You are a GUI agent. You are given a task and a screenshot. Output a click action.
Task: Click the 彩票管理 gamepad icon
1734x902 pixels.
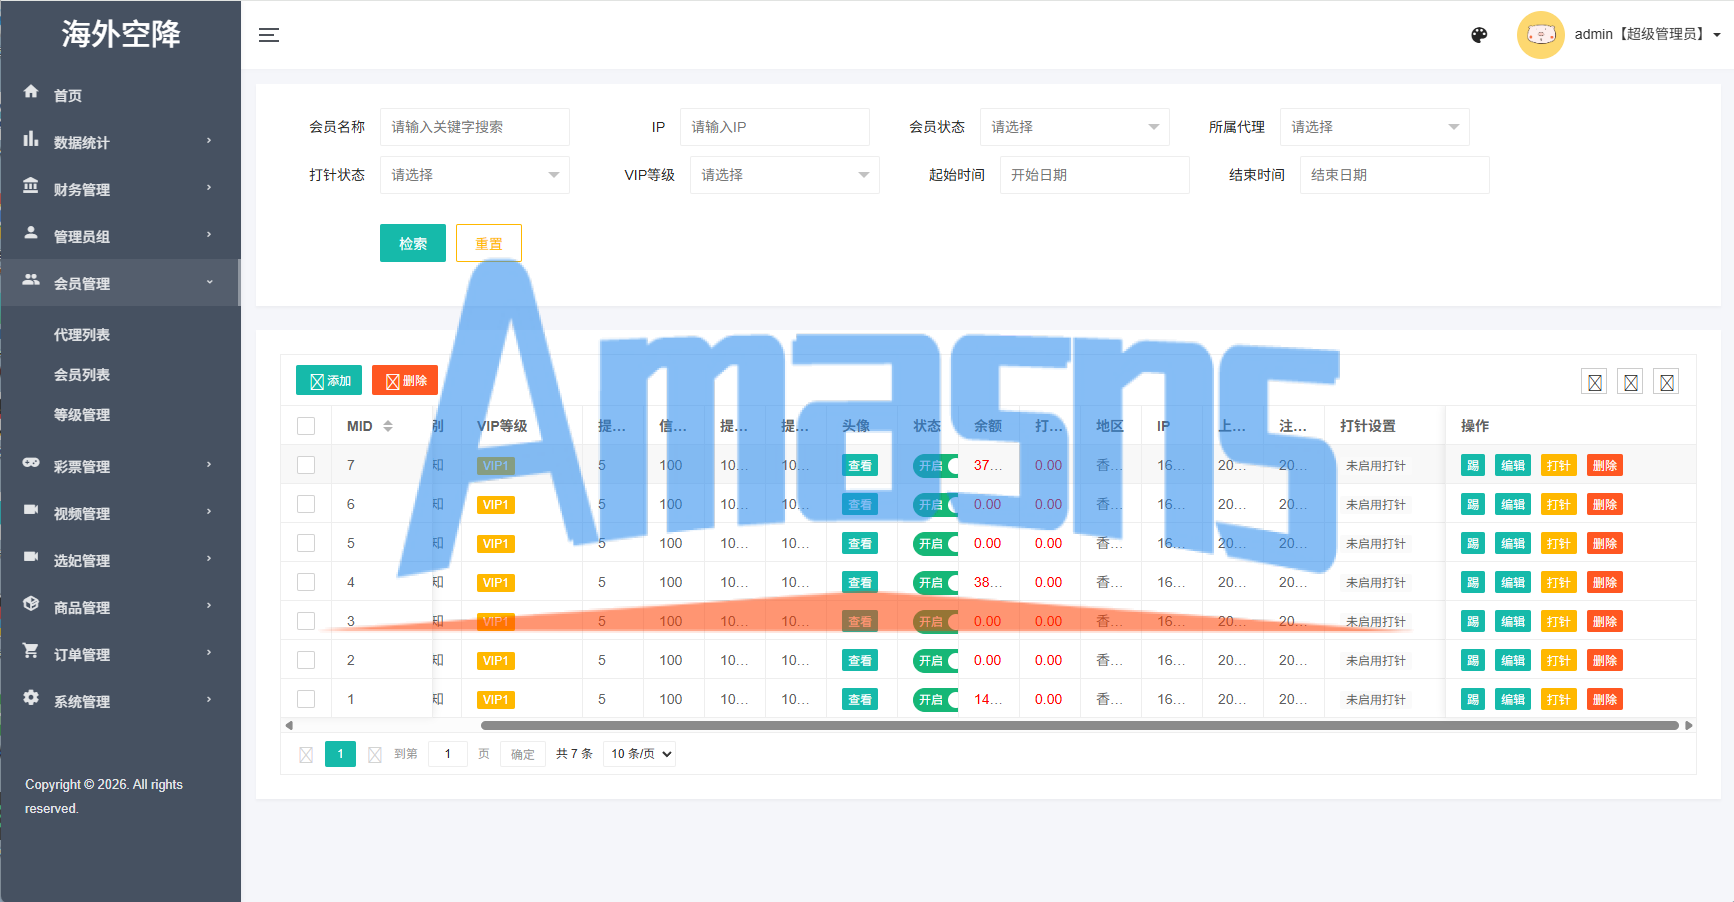[x=31, y=463]
